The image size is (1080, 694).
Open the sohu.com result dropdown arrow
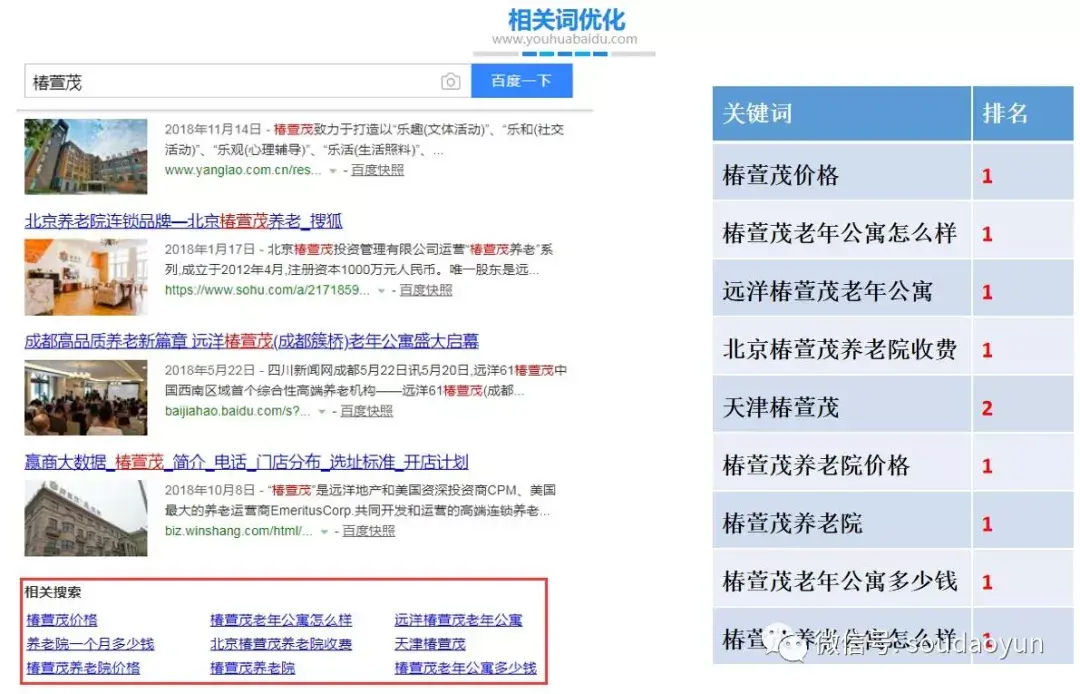pos(381,291)
